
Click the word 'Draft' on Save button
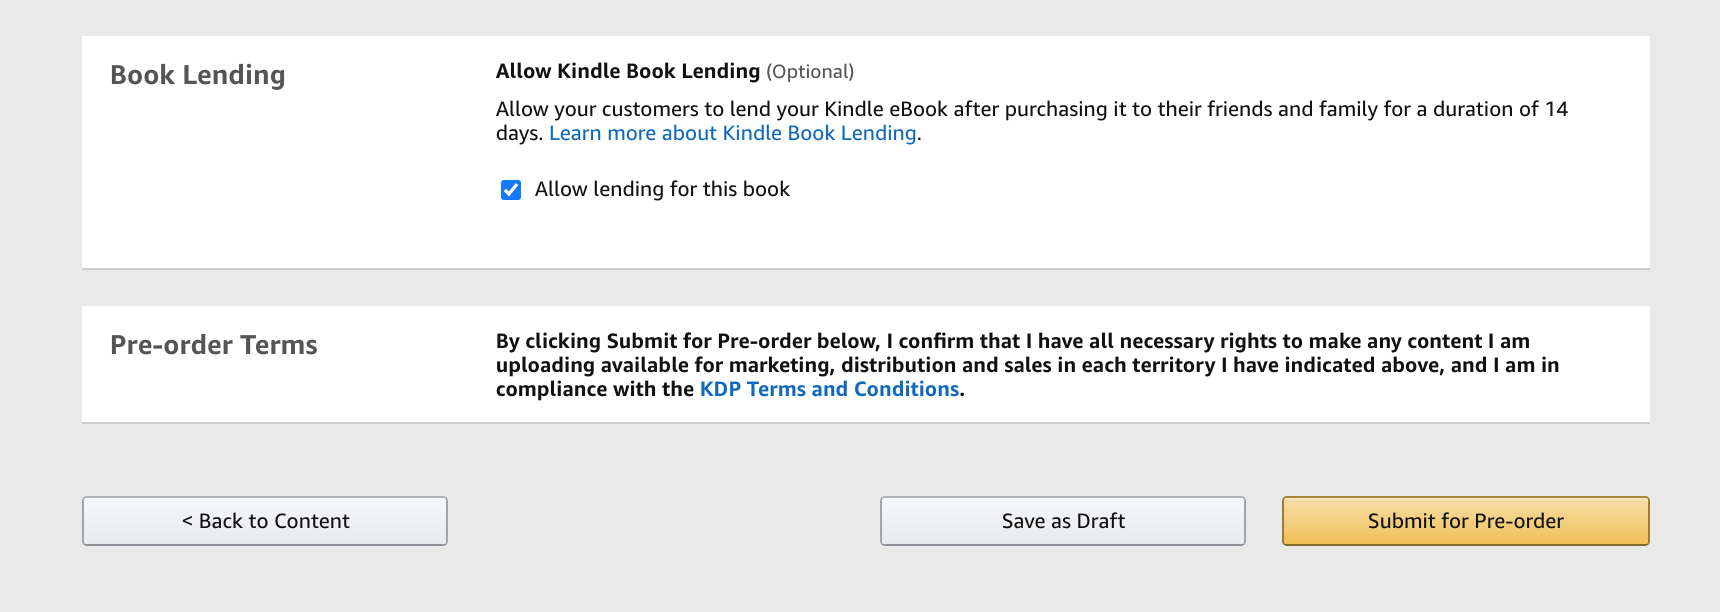[1101, 521]
